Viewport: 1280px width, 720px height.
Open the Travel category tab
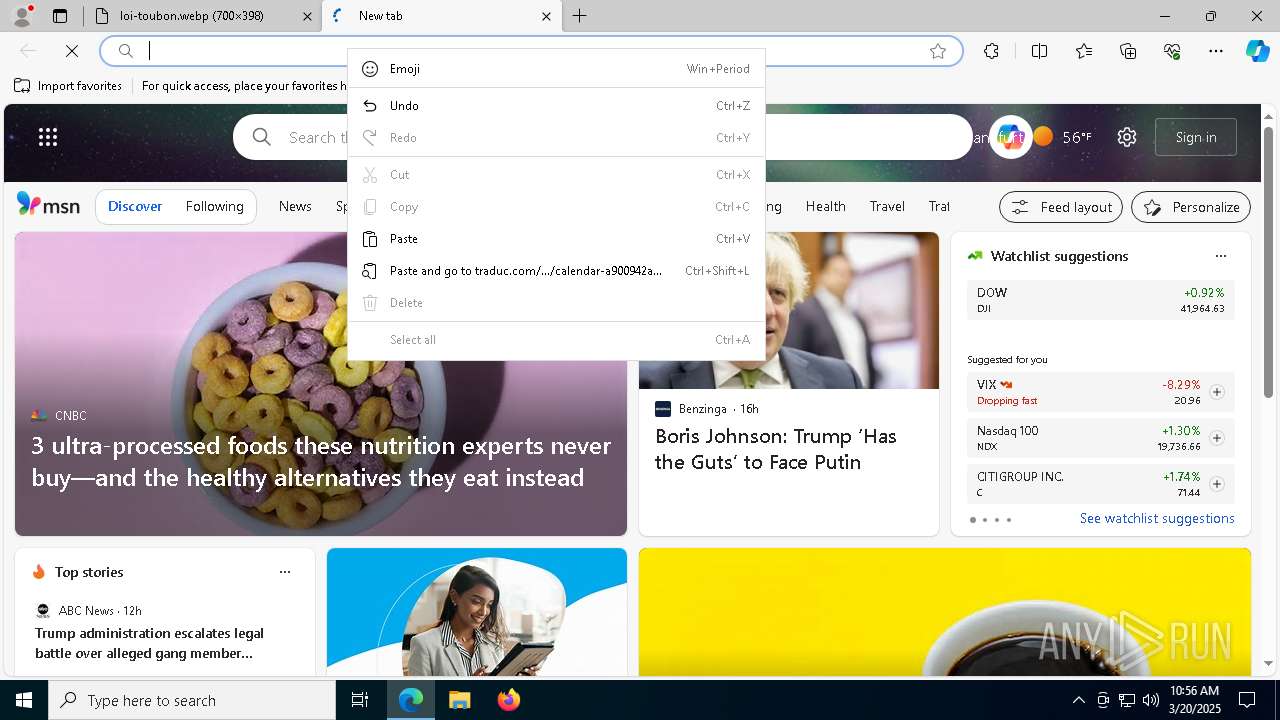(887, 206)
